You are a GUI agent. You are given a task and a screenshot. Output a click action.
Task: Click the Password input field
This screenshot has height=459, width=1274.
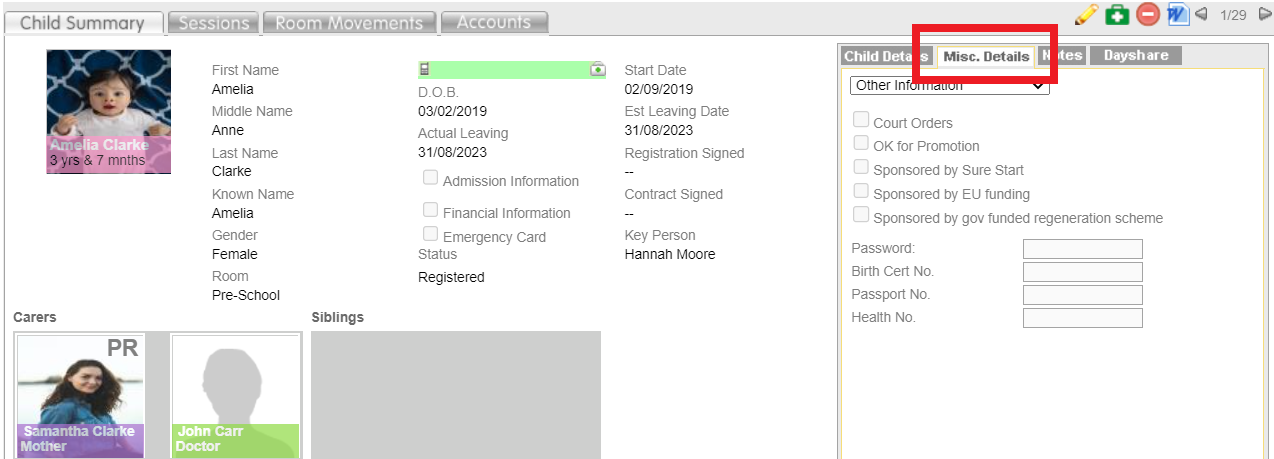pyautogui.click(x=1082, y=249)
